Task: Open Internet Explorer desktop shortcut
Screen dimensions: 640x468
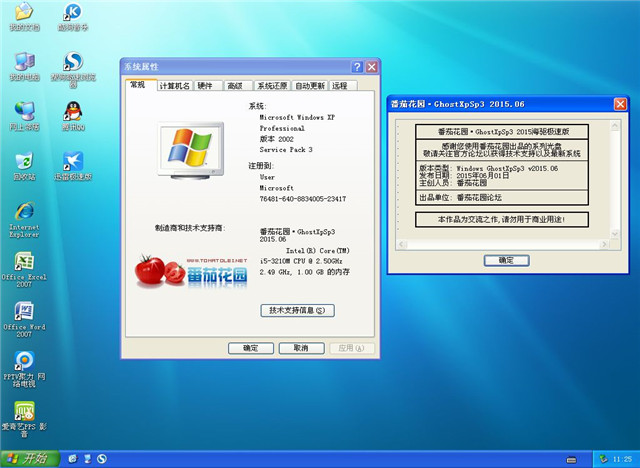Action: pos(23,212)
